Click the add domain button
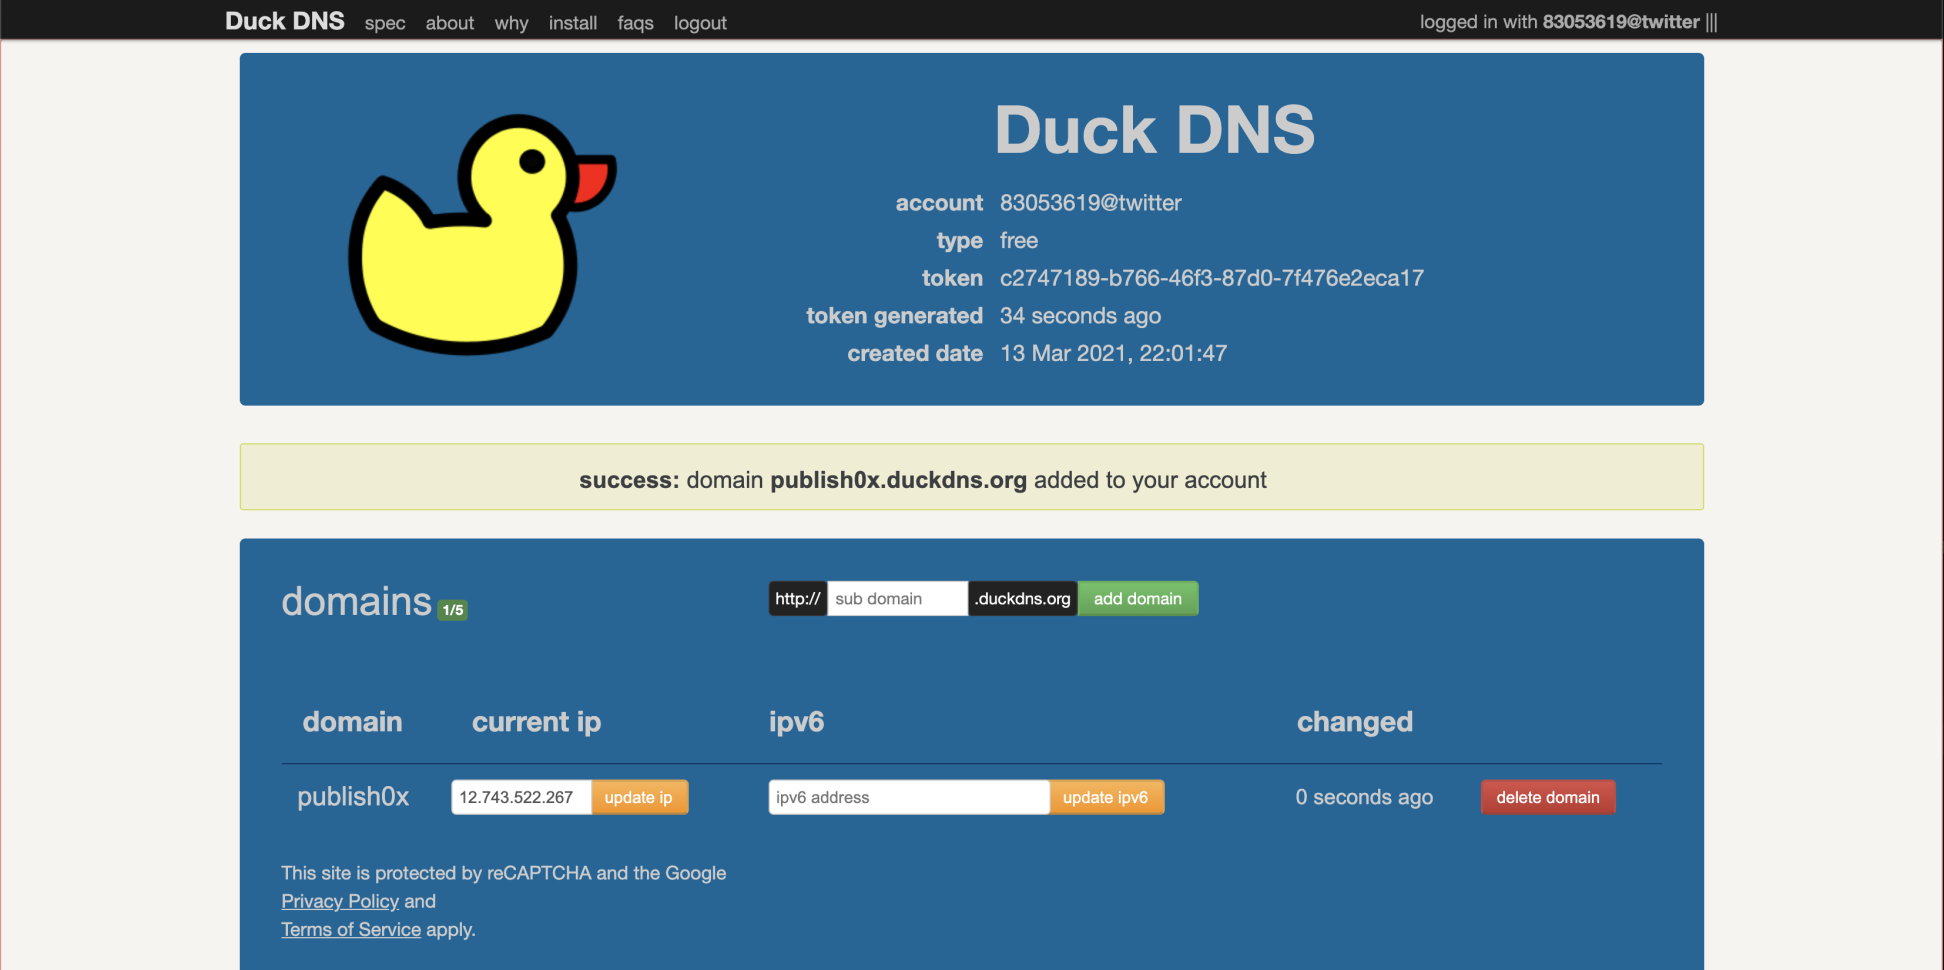 pyautogui.click(x=1137, y=598)
